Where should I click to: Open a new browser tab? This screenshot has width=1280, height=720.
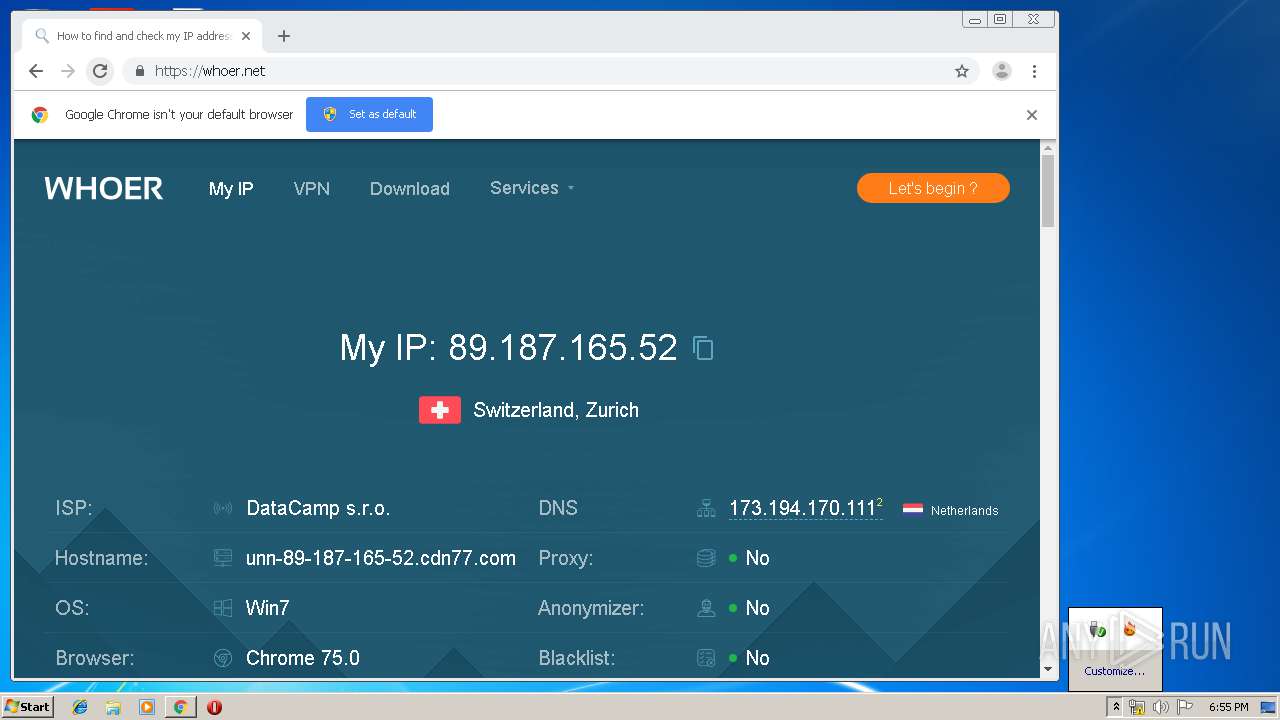pyautogui.click(x=284, y=36)
